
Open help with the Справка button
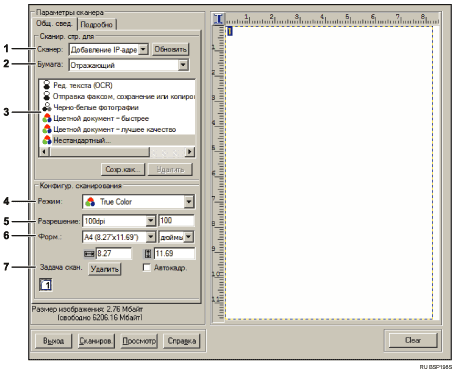point(182,341)
